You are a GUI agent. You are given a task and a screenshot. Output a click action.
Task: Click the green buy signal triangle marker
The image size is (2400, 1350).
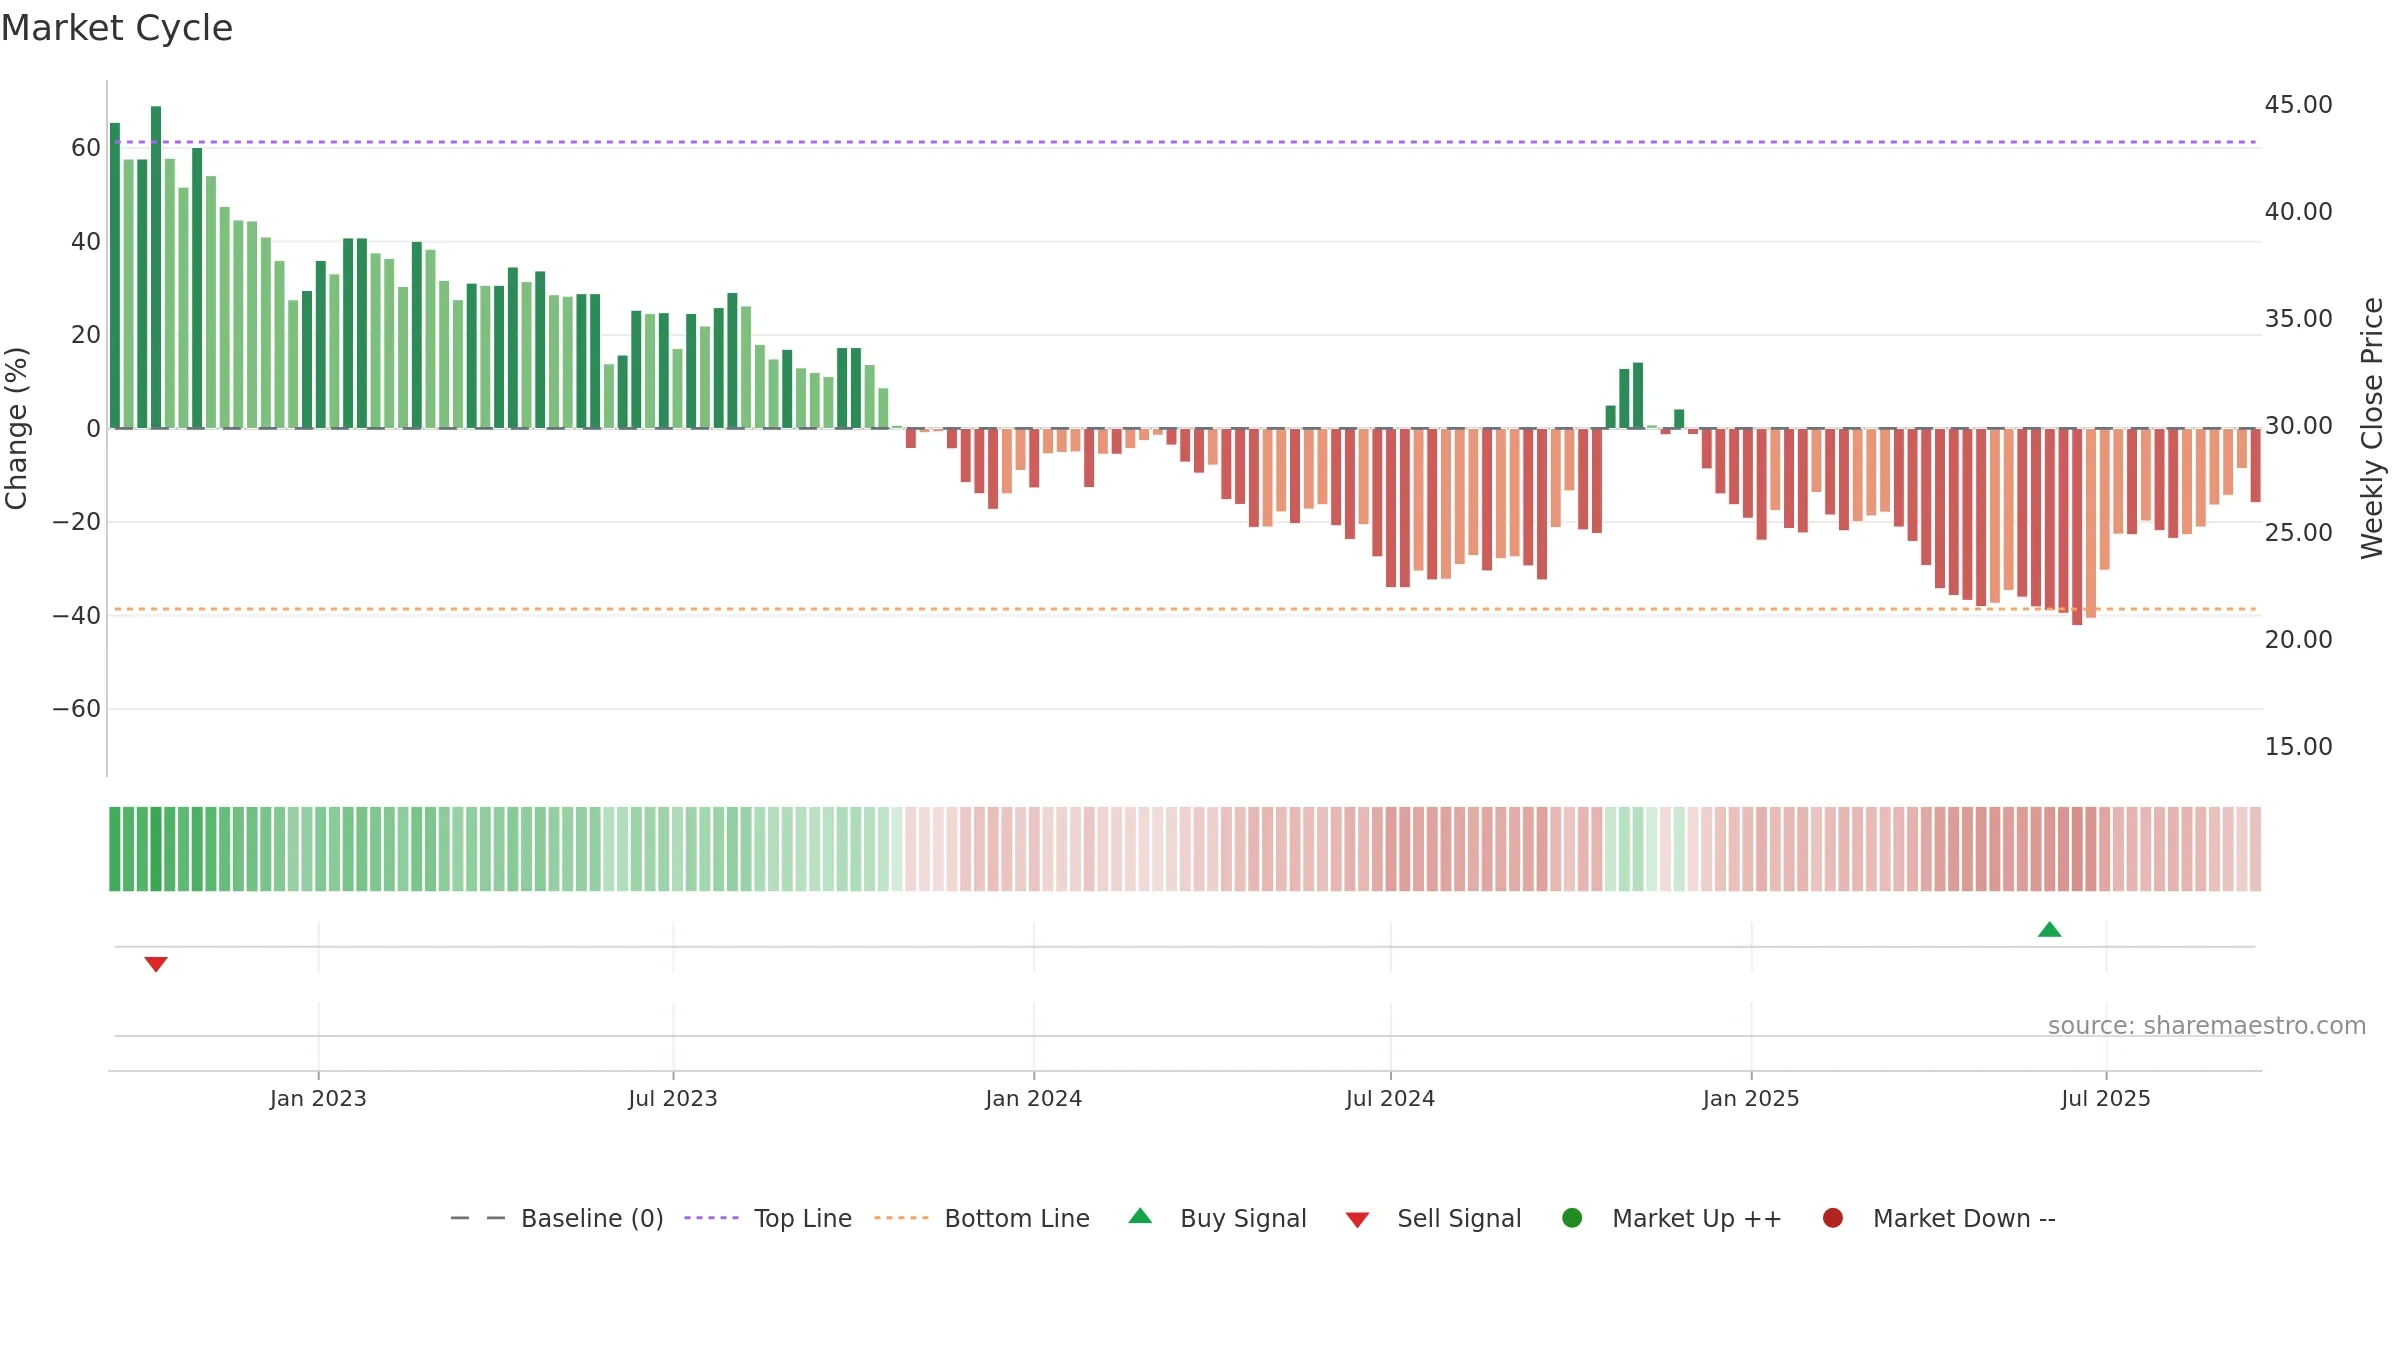pos(2049,930)
